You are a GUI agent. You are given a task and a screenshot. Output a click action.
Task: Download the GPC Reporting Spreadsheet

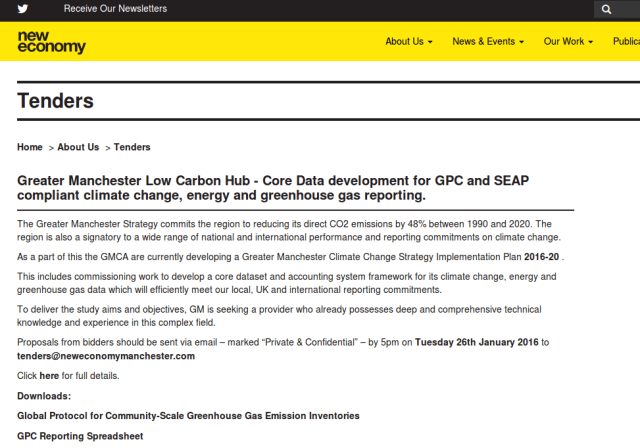[80, 436]
